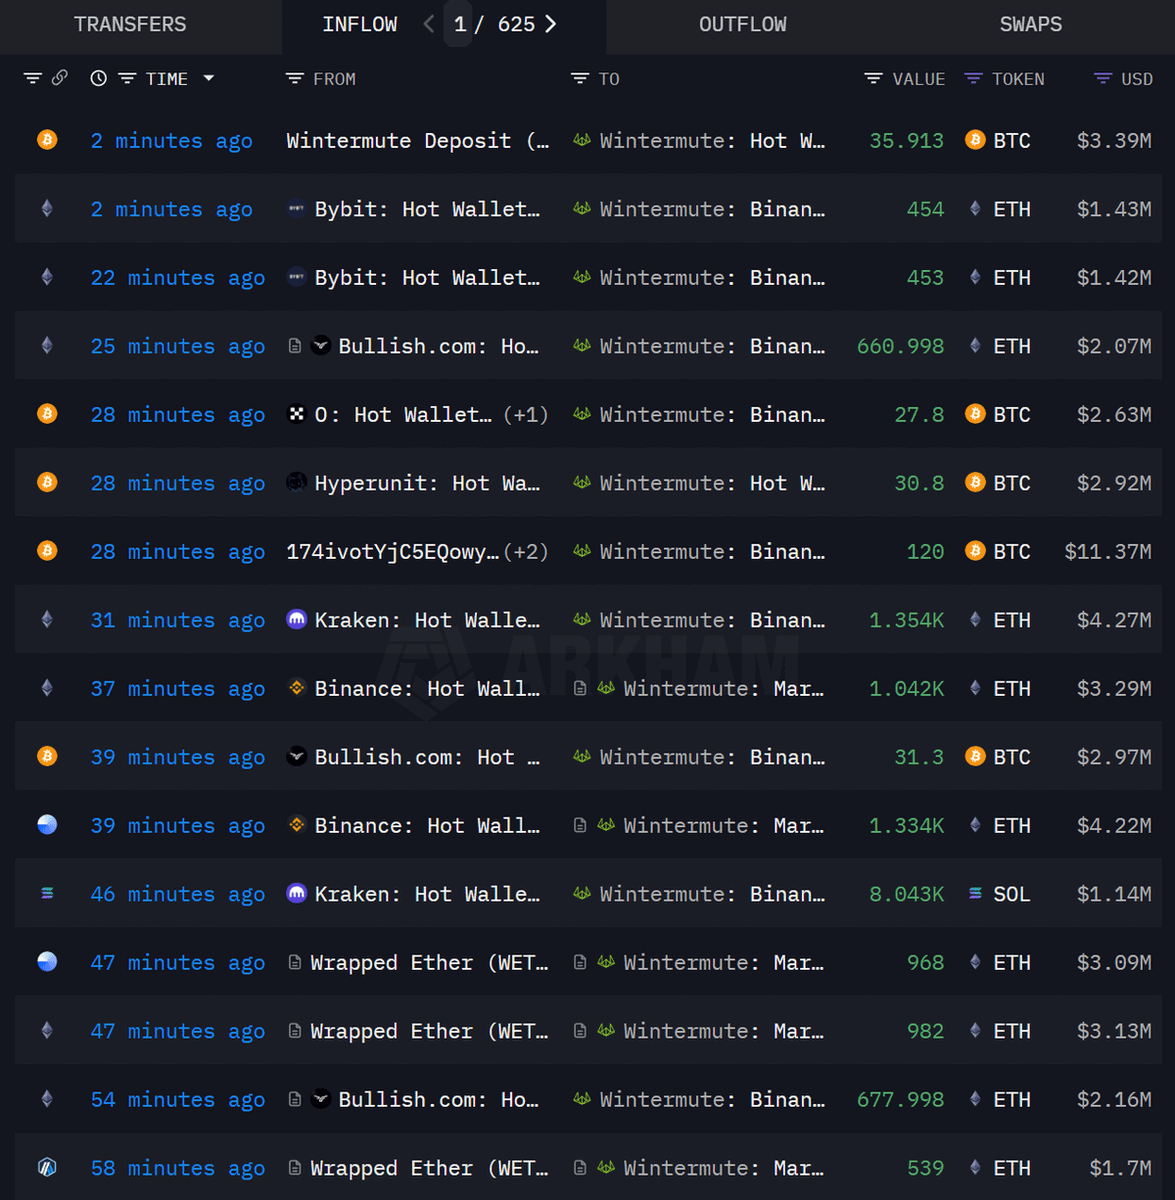Open the 25 minutes ago transaction link
1175x1200 pixels.
(x=178, y=347)
